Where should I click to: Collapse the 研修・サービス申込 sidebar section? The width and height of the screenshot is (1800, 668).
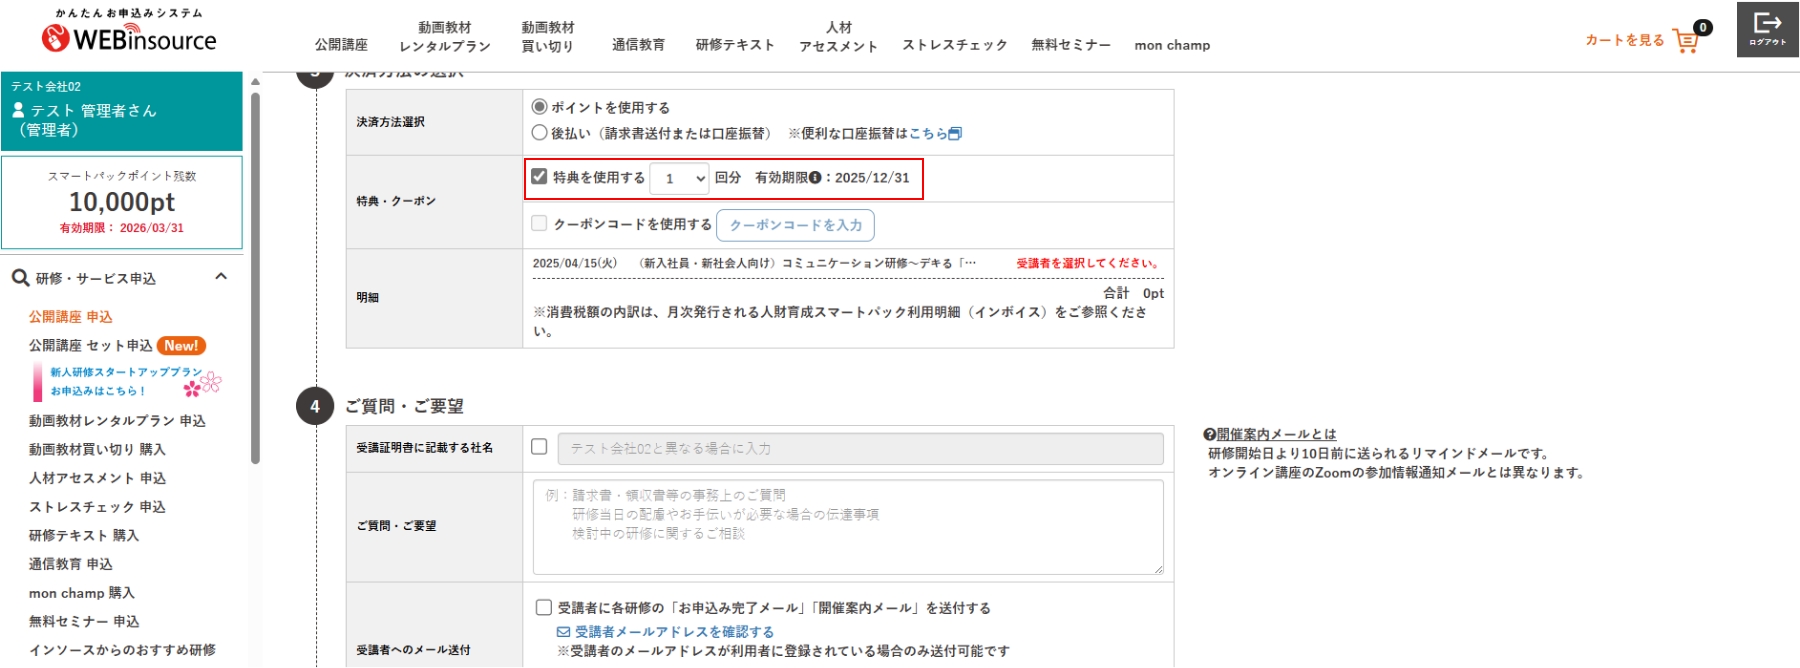[x=221, y=277]
